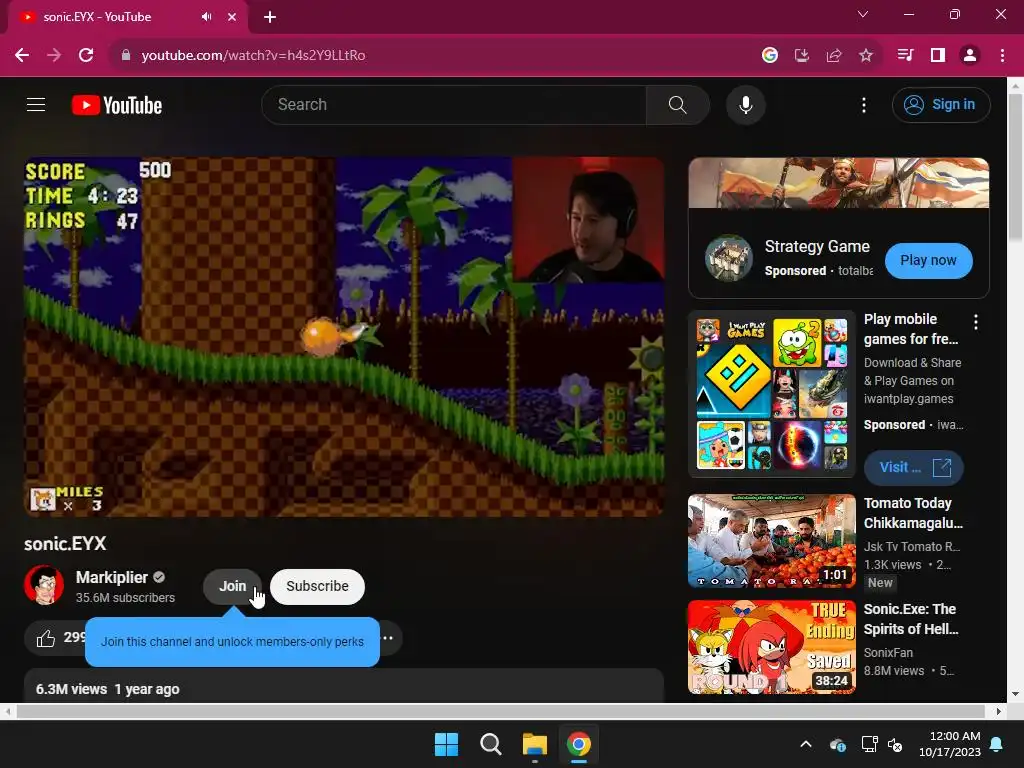Open the YouTube hamburger guide menu

click(x=36, y=104)
